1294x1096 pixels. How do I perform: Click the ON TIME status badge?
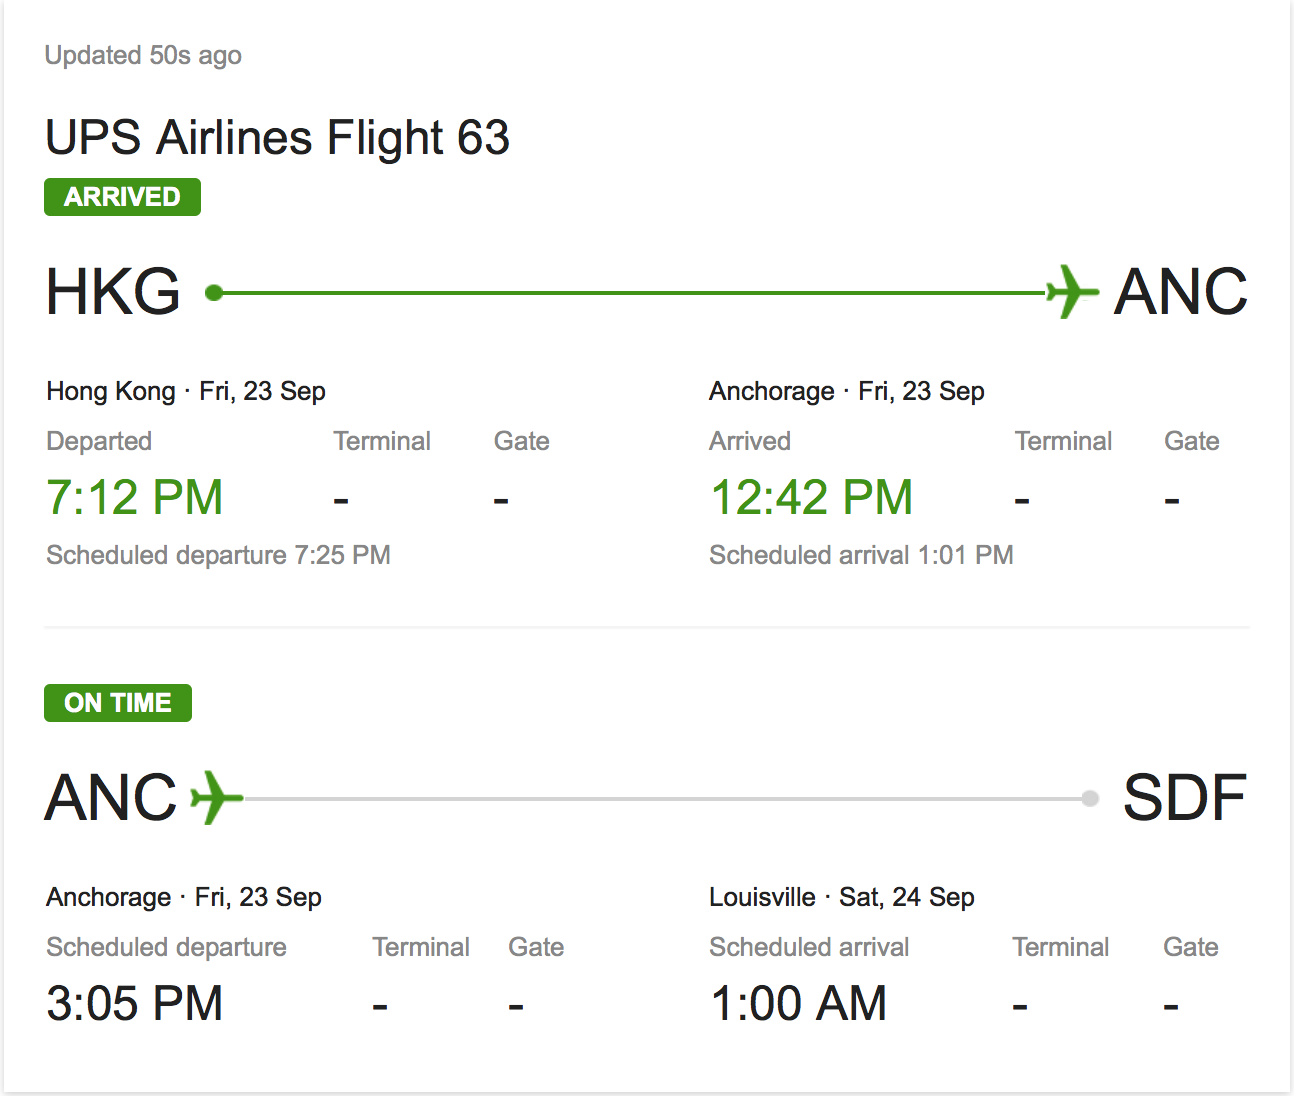pos(118,703)
